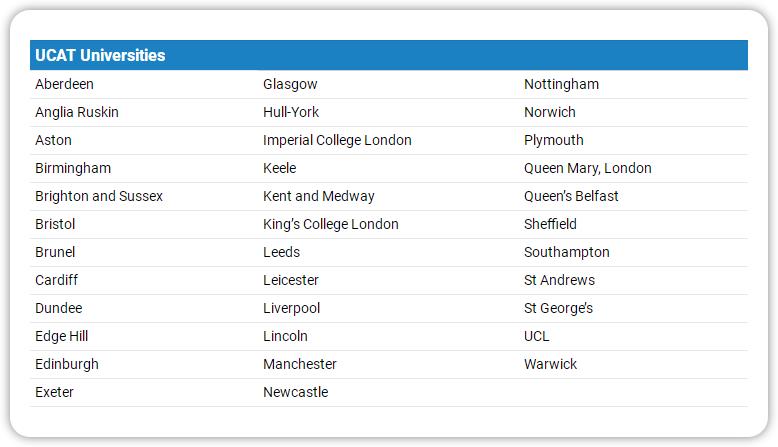Image resolution: width=778 pixels, height=447 pixels.
Task: Choose St George's from the list
Action: (x=559, y=309)
